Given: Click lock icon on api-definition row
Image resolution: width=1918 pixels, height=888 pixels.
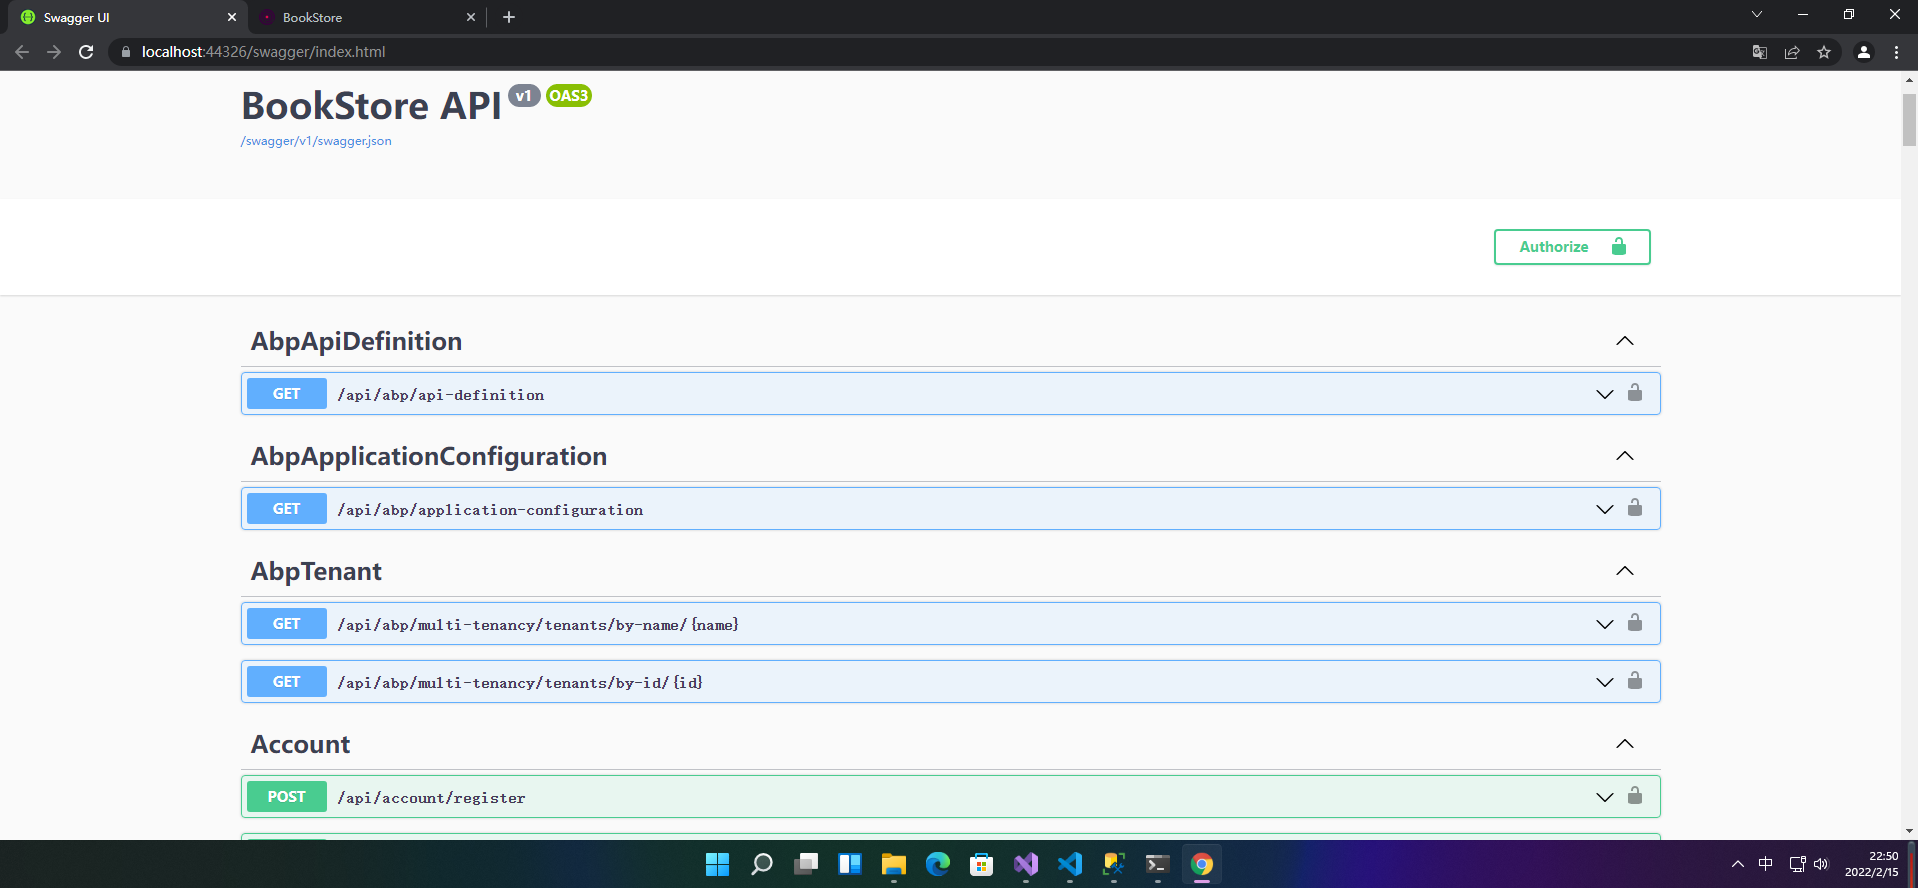Looking at the screenshot, I should point(1635,392).
